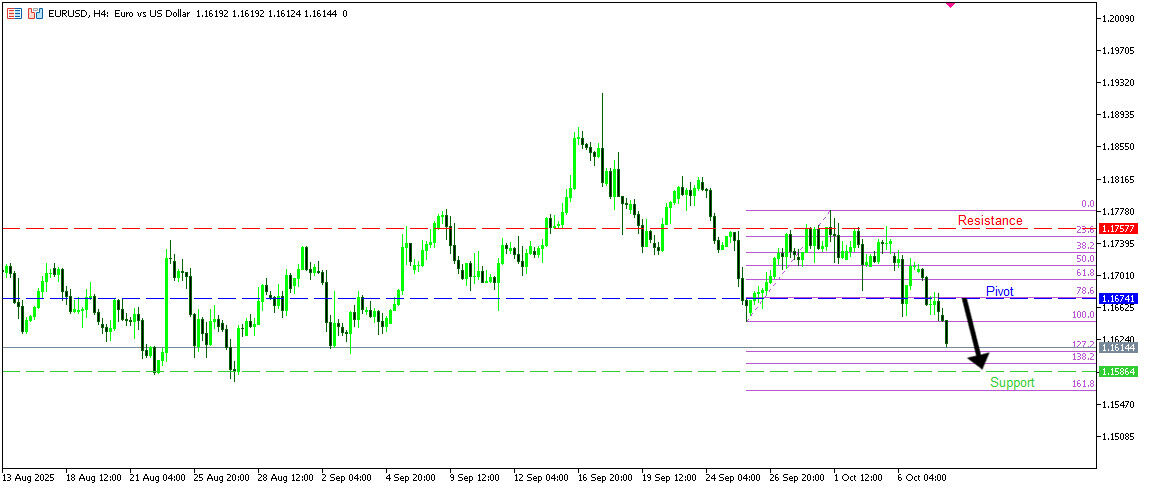Click 1.15085 on the price scale
Viewport: 1149px width, 489px height.
point(1123,437)
